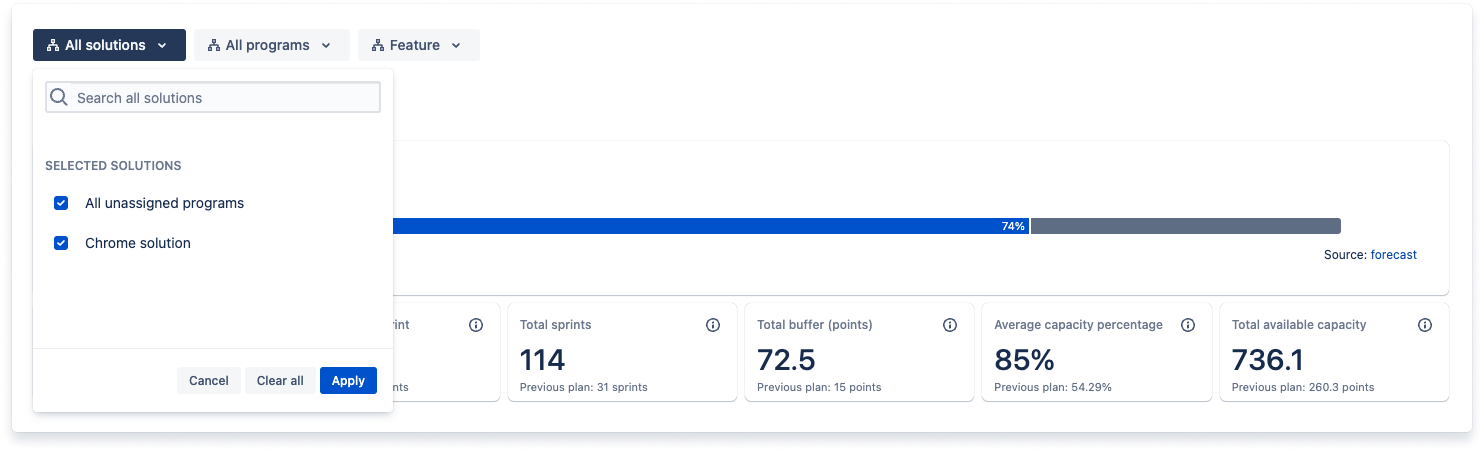Select All unassigned programs list label
The height and width of the screenshot is (452, 1484).
coord(164,203)
